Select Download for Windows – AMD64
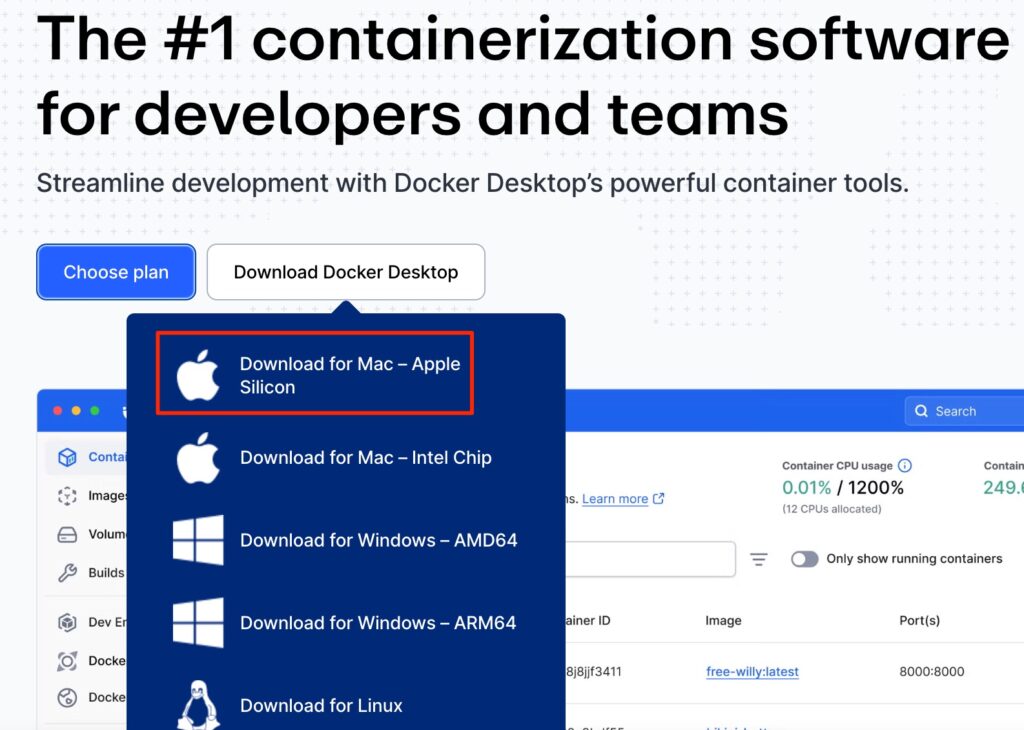This screenshot has height=730, width=1024. 378,540
